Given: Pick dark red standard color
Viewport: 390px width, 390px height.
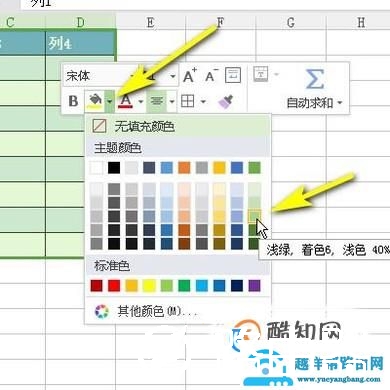Looking at the screenshot, I should pos(97,286).
